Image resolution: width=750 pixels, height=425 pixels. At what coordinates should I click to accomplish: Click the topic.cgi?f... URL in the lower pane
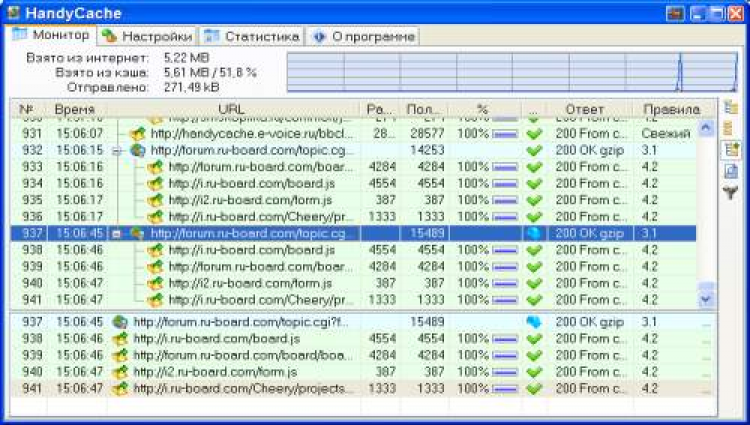point(242,322)
